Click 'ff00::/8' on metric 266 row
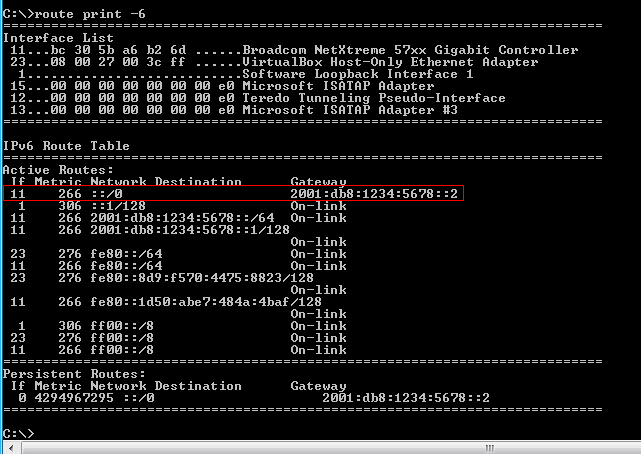This screenshot has width=641, height=454. pyautogui.click(x=122, y=350)
